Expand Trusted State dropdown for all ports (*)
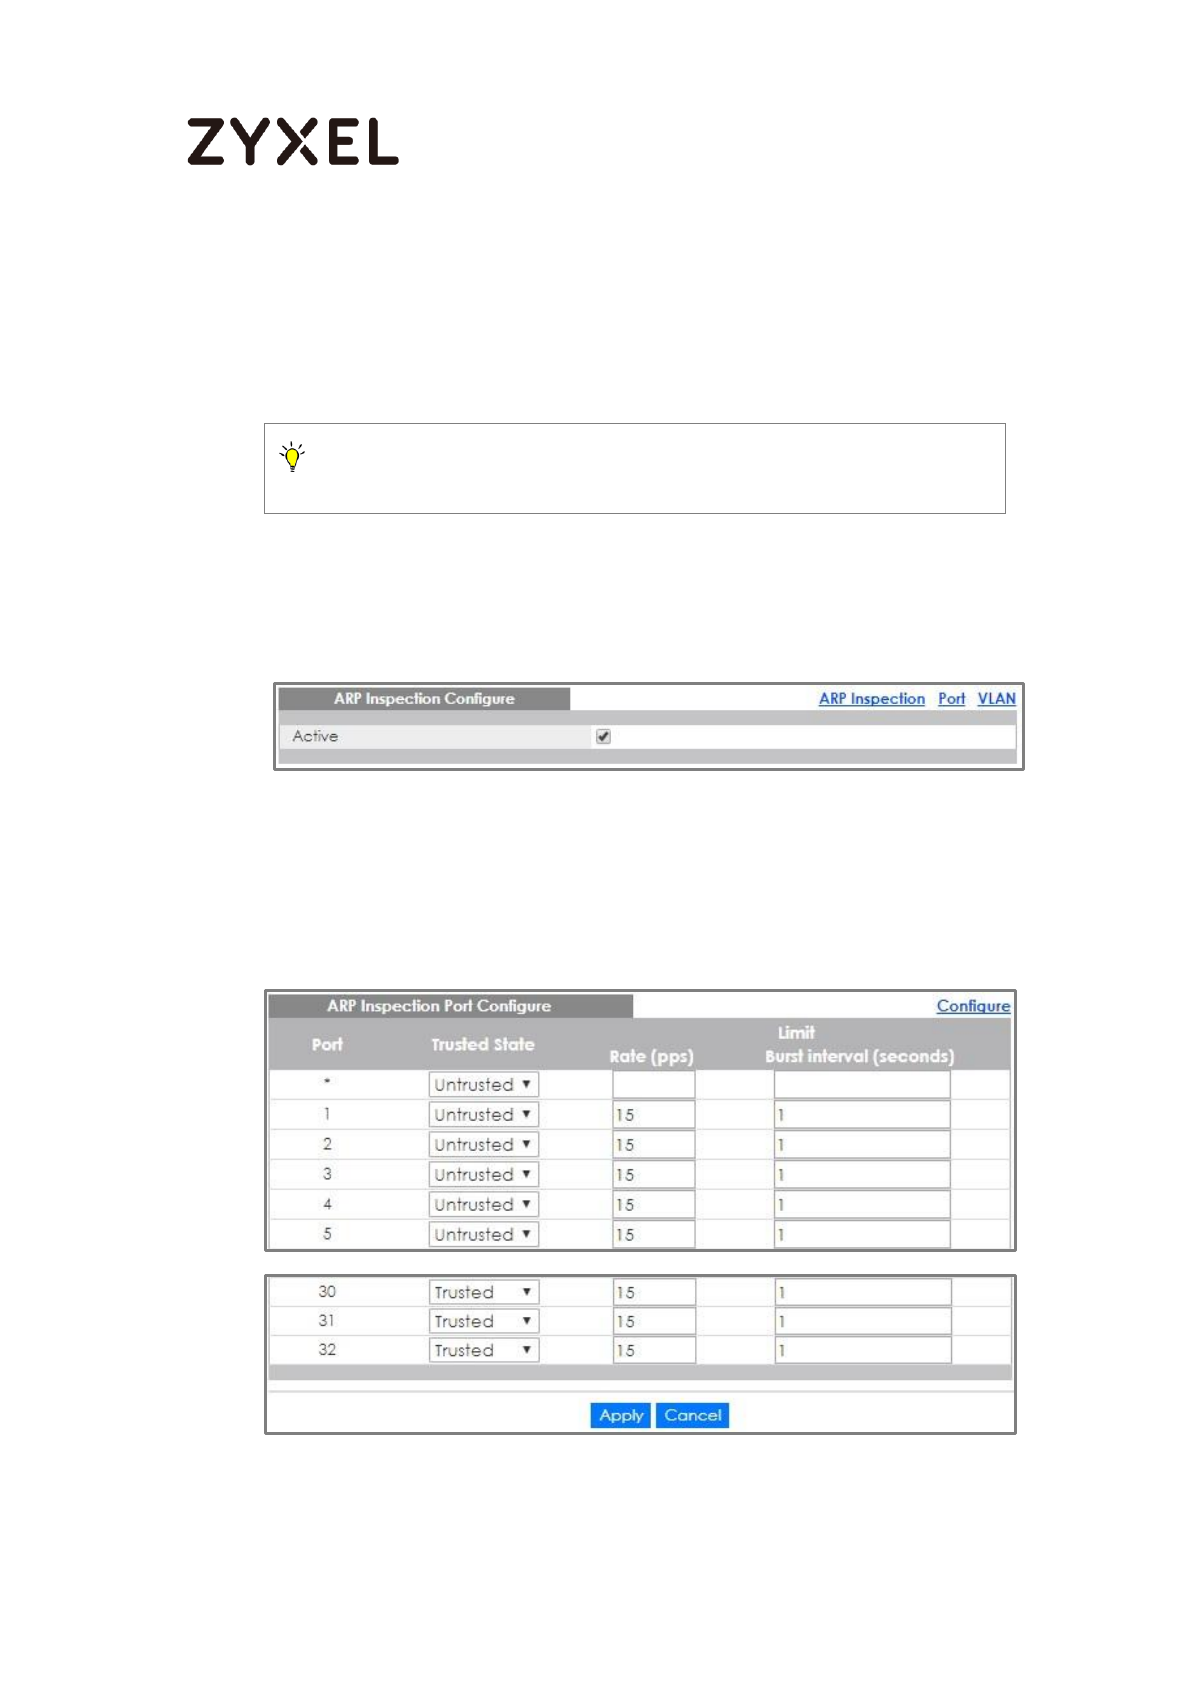 click(x=483, y=1085)
